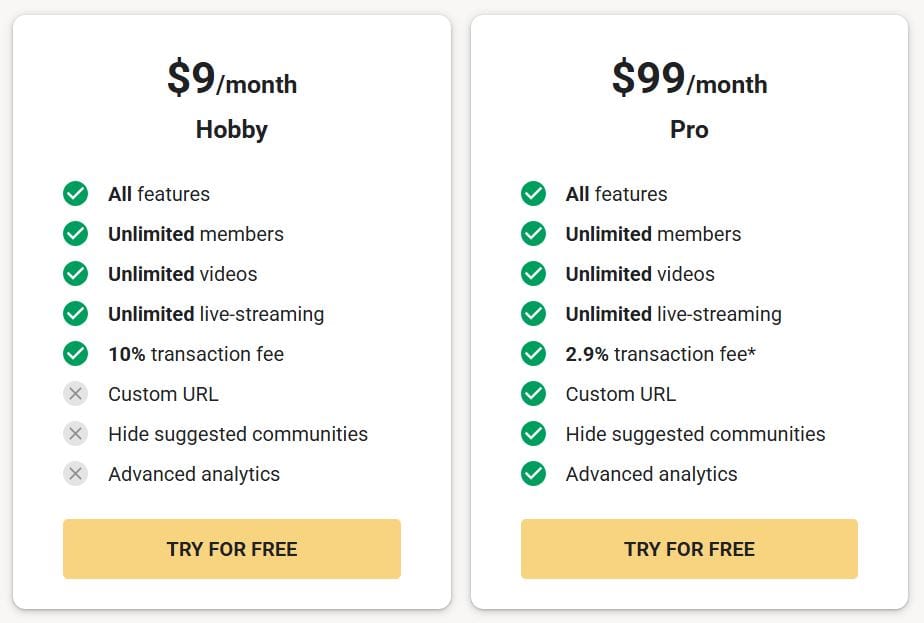Click the checkmark next to Unlimited members in Hobby
Image resolution: width=924 pixels, height=623 pixels.
(x=75, y=234)
